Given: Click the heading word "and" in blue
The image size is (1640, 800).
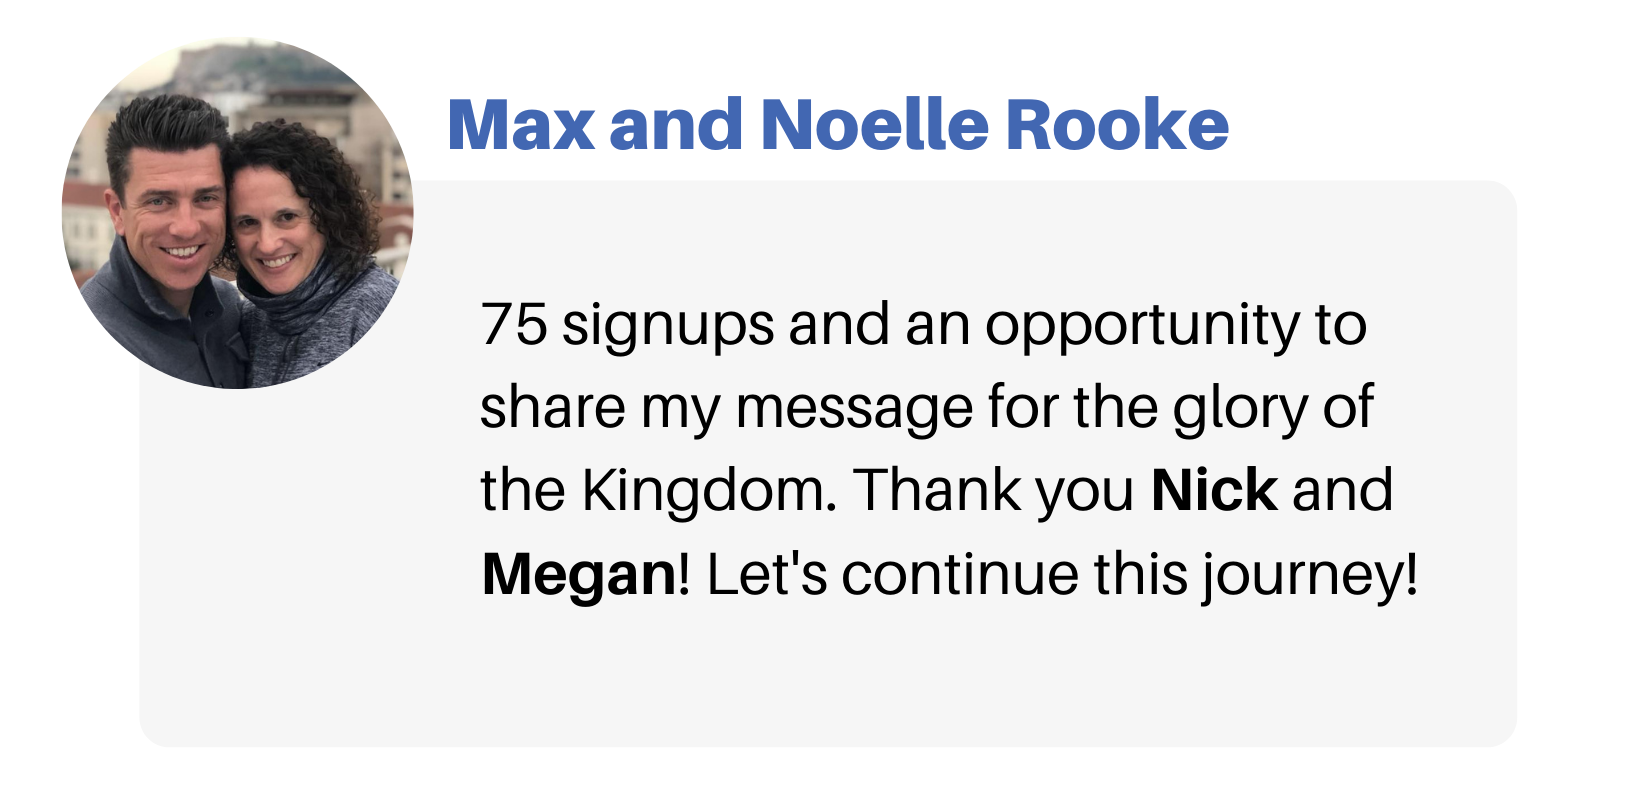Looking at the screenshot, I should 675,126.
